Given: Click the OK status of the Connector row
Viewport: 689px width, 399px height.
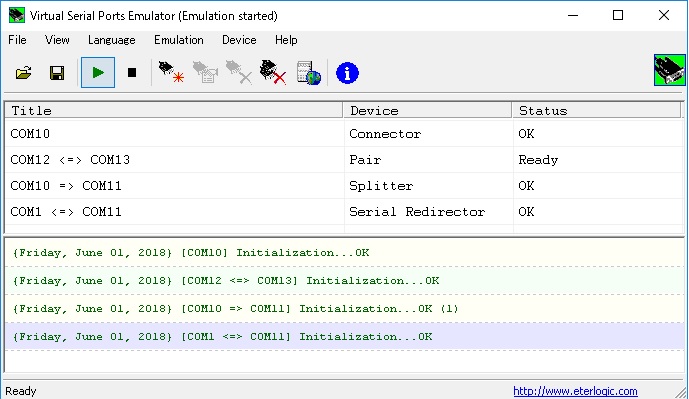Looking at the screenshot, I should click(526, 134).
